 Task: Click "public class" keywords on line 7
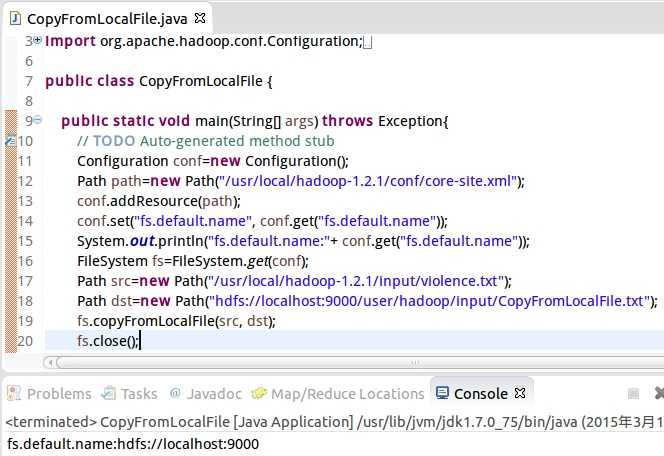tap(90, 81)
